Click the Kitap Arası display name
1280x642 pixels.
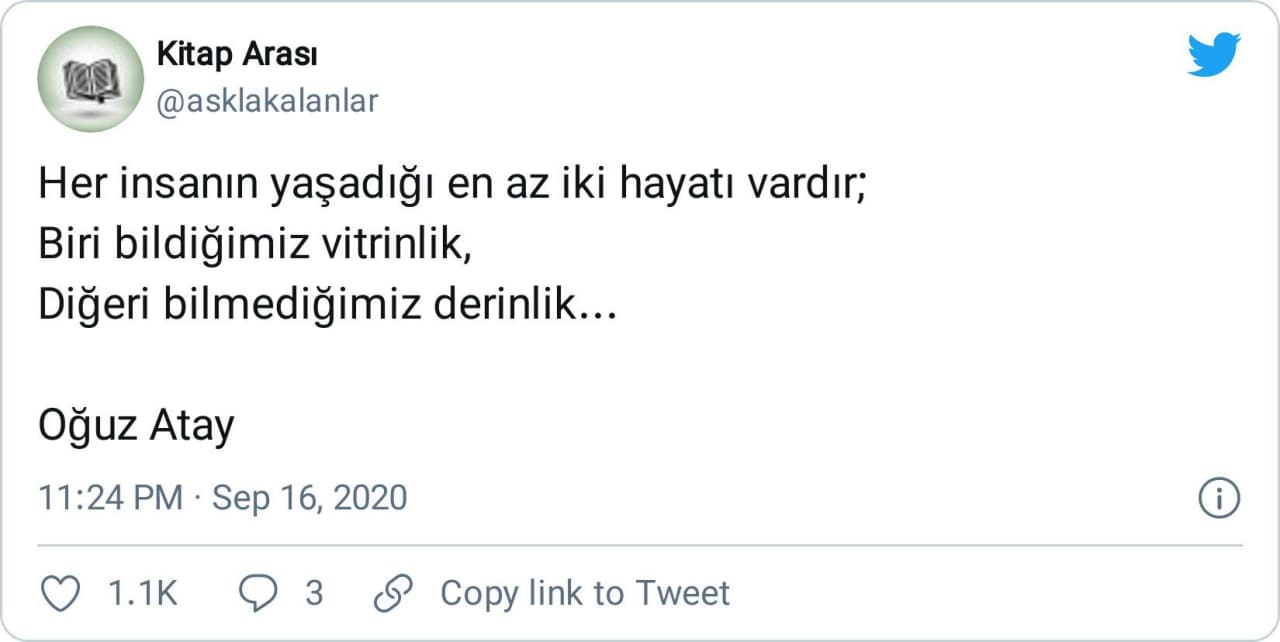click(237, 54)
